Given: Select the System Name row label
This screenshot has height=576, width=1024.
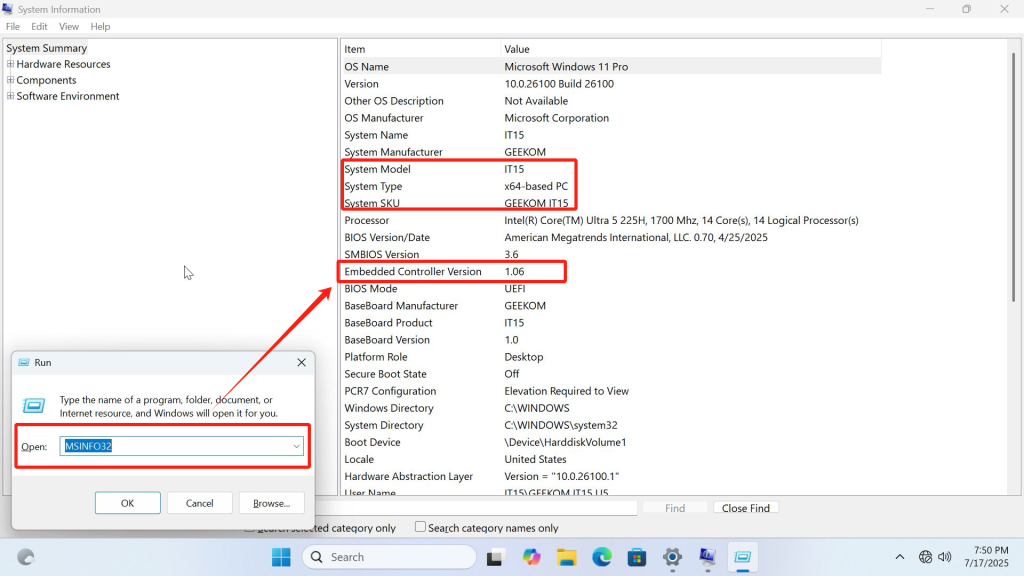Looking at the screenshot, I should point(376,135).
